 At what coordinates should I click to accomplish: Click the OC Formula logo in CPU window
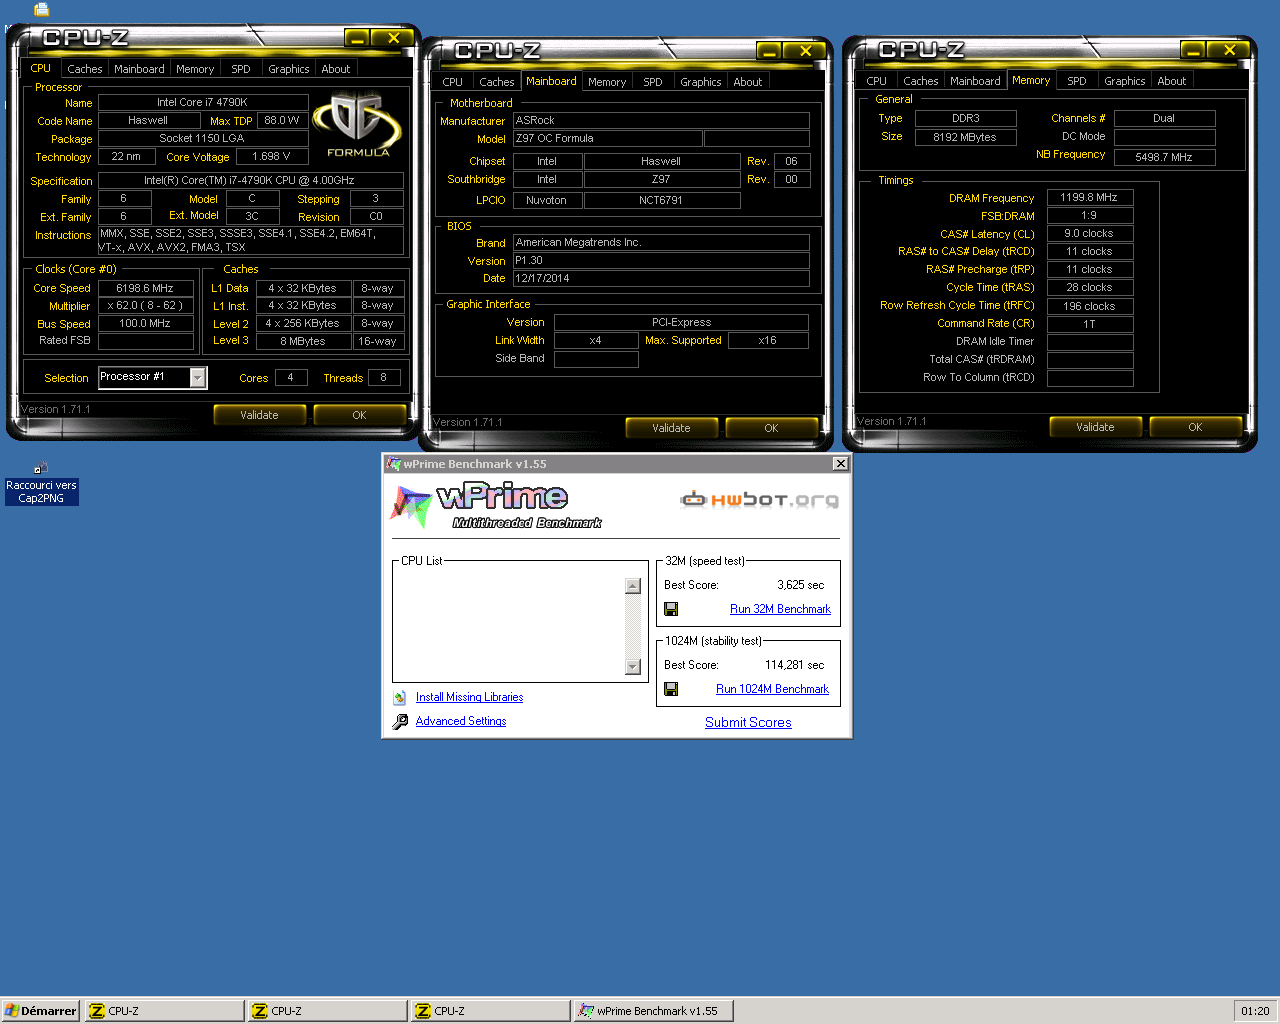[x=358, y=125]
